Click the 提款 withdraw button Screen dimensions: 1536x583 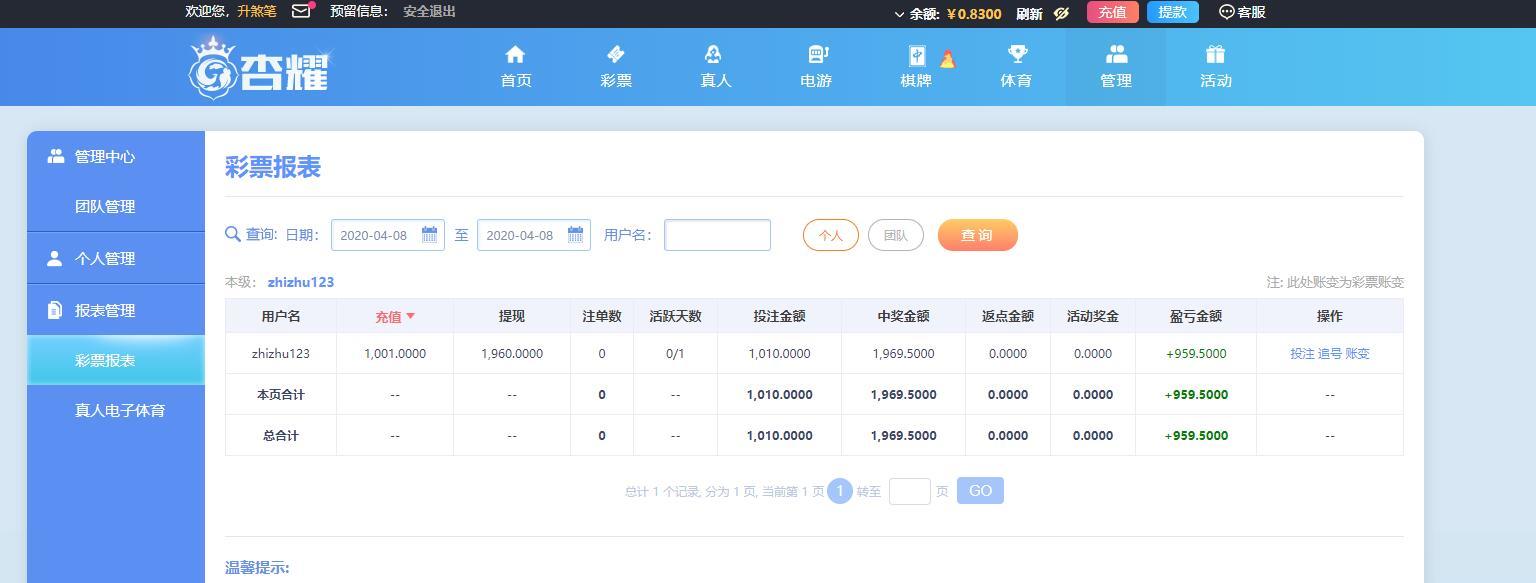pos(1172,12)
